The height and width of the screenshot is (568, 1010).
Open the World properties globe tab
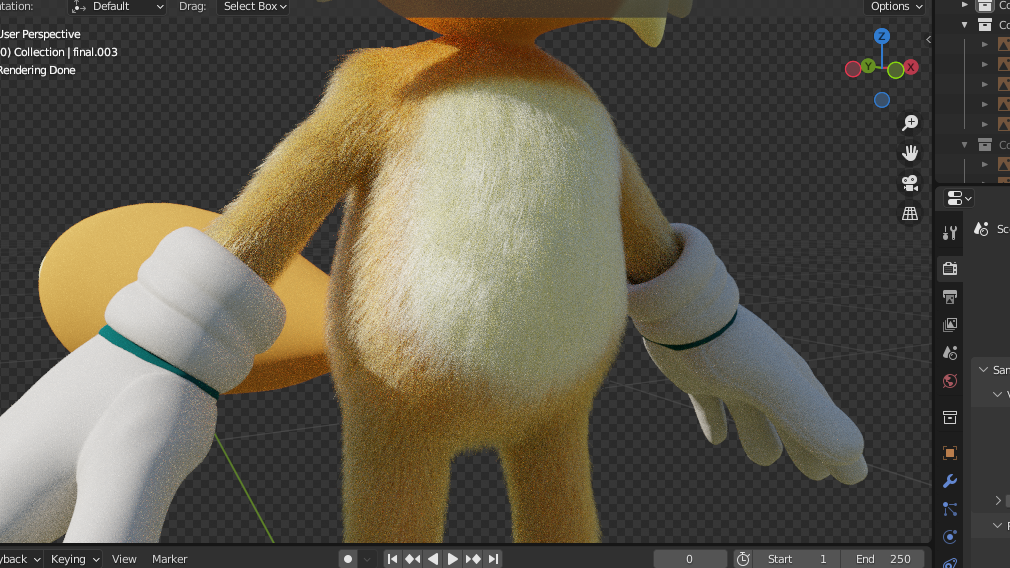(949, 381)
